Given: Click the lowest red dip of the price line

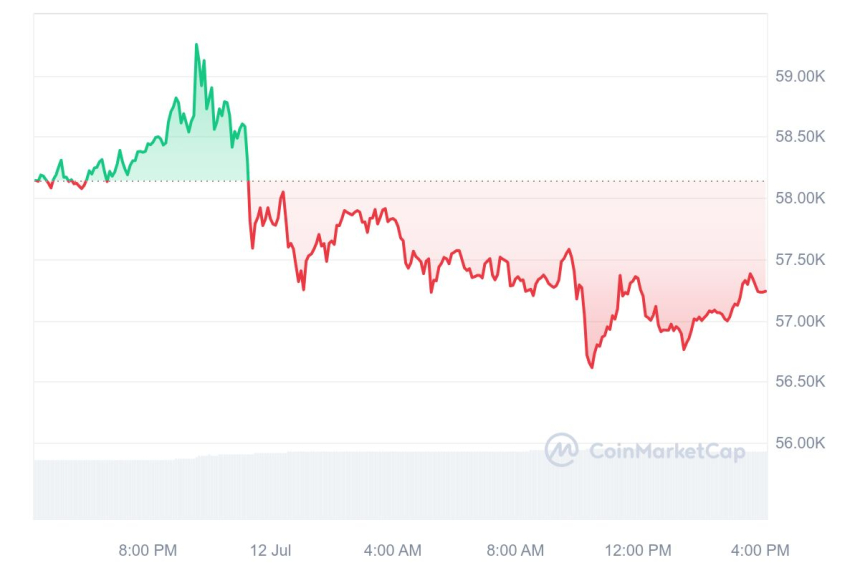Looking at the screenshot, I should (592, 367).
